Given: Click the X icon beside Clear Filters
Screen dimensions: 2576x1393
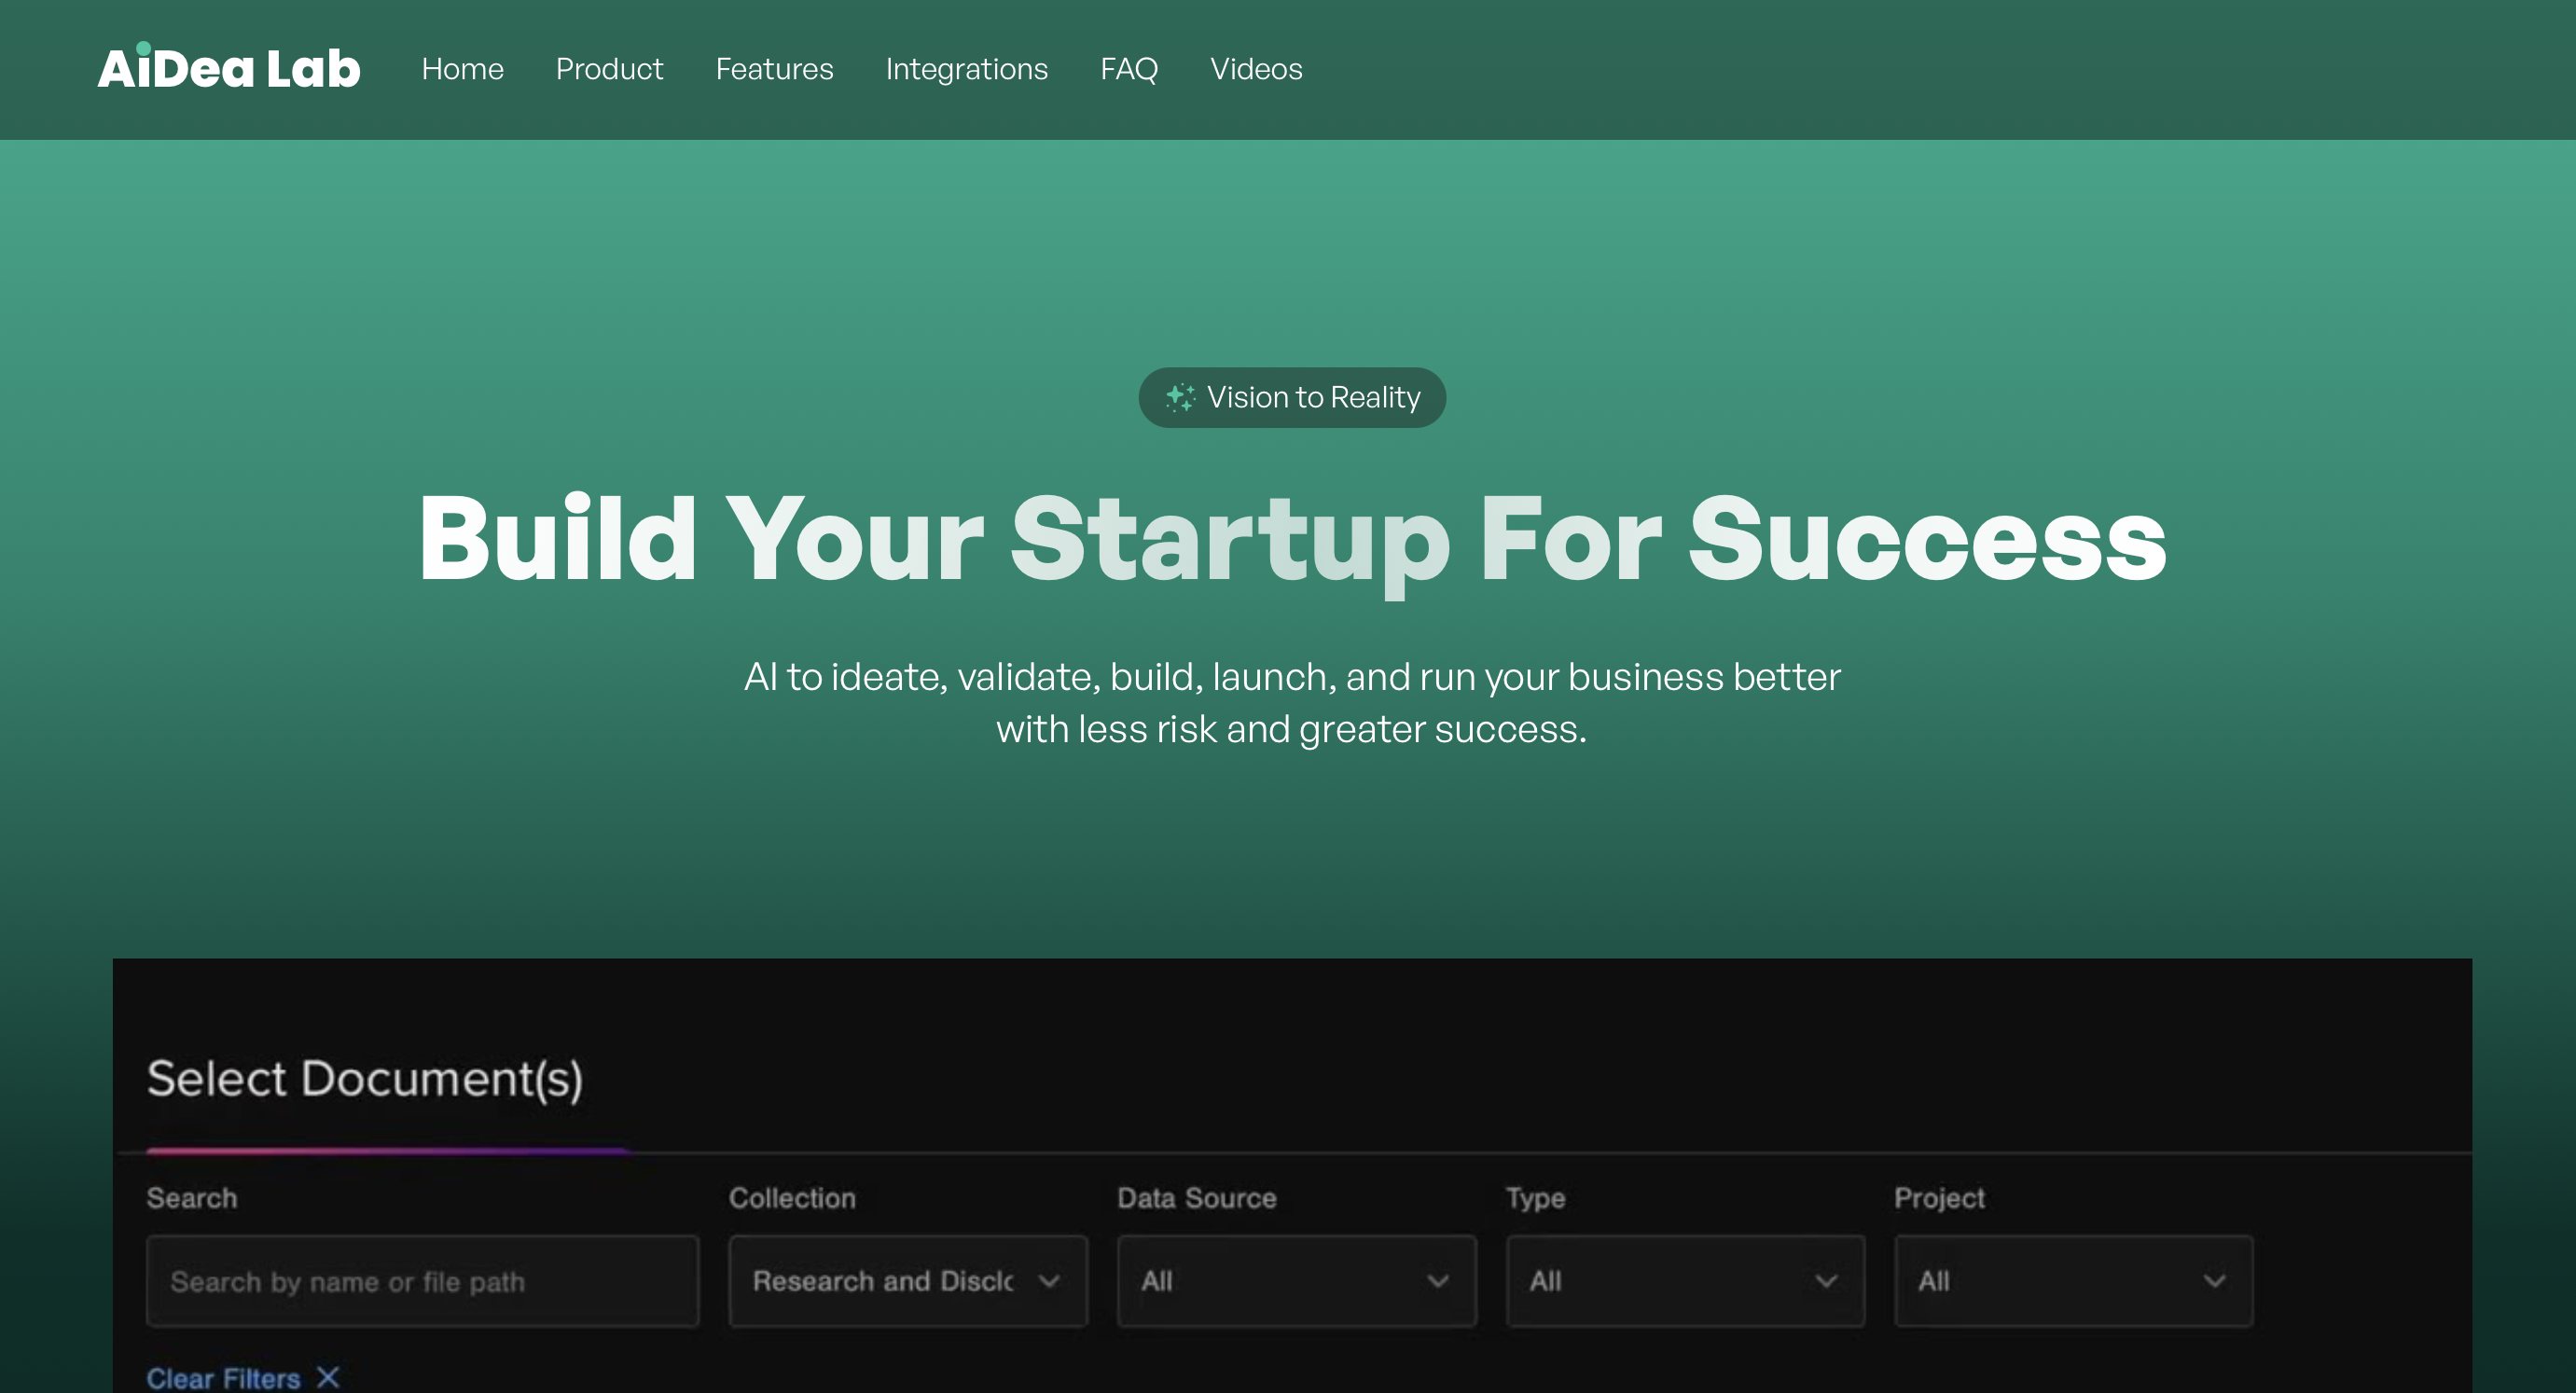Looking at the screenshot, I should point(327,1377).
